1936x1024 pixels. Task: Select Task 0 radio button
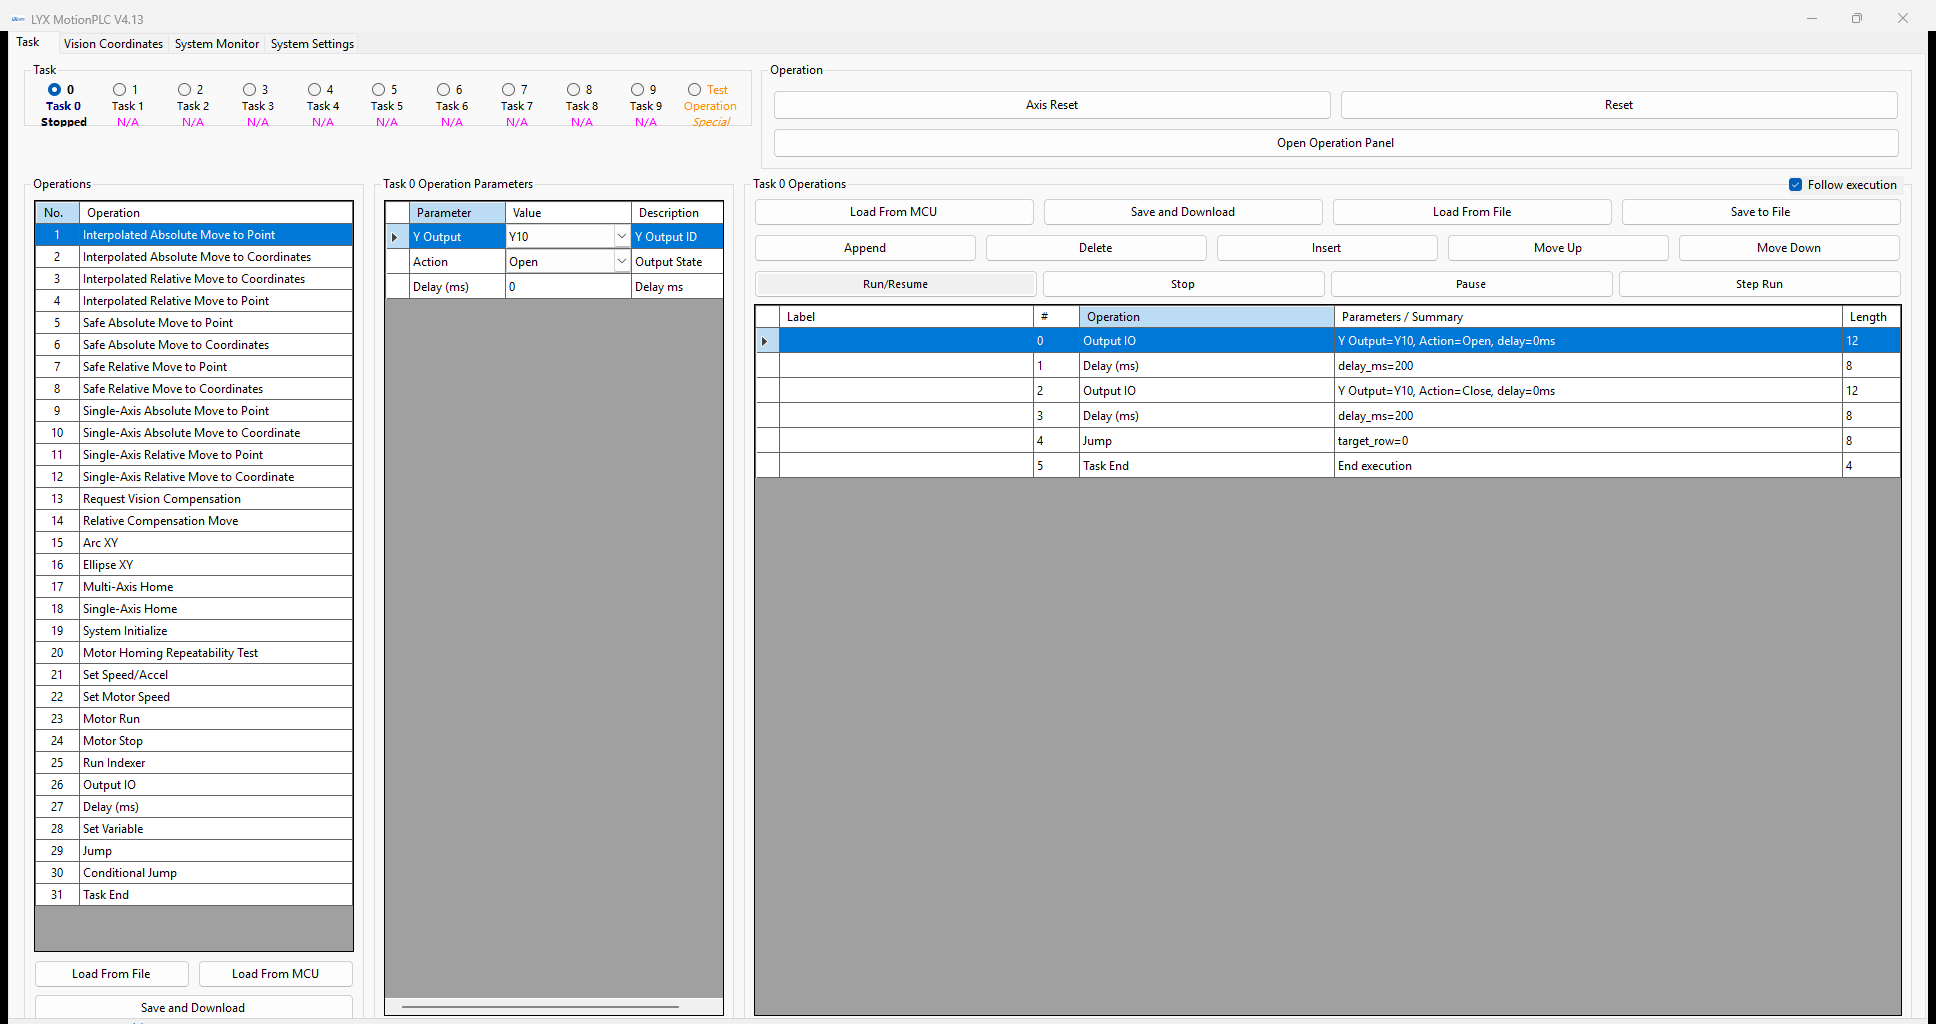pos(54,89)
